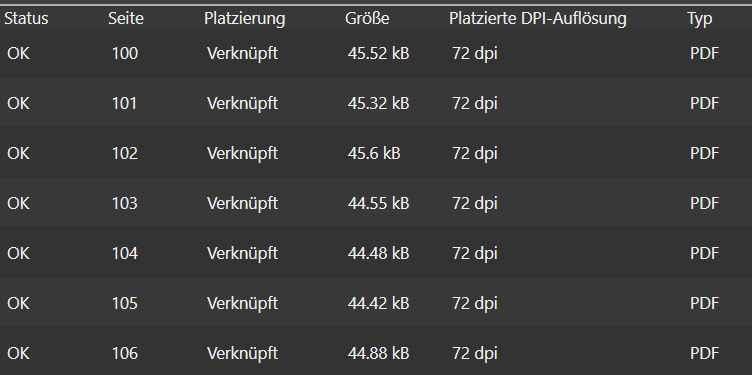Sort the list by Größe header
The height and width of the screenshot is (375, 752).
click(367, 19)
